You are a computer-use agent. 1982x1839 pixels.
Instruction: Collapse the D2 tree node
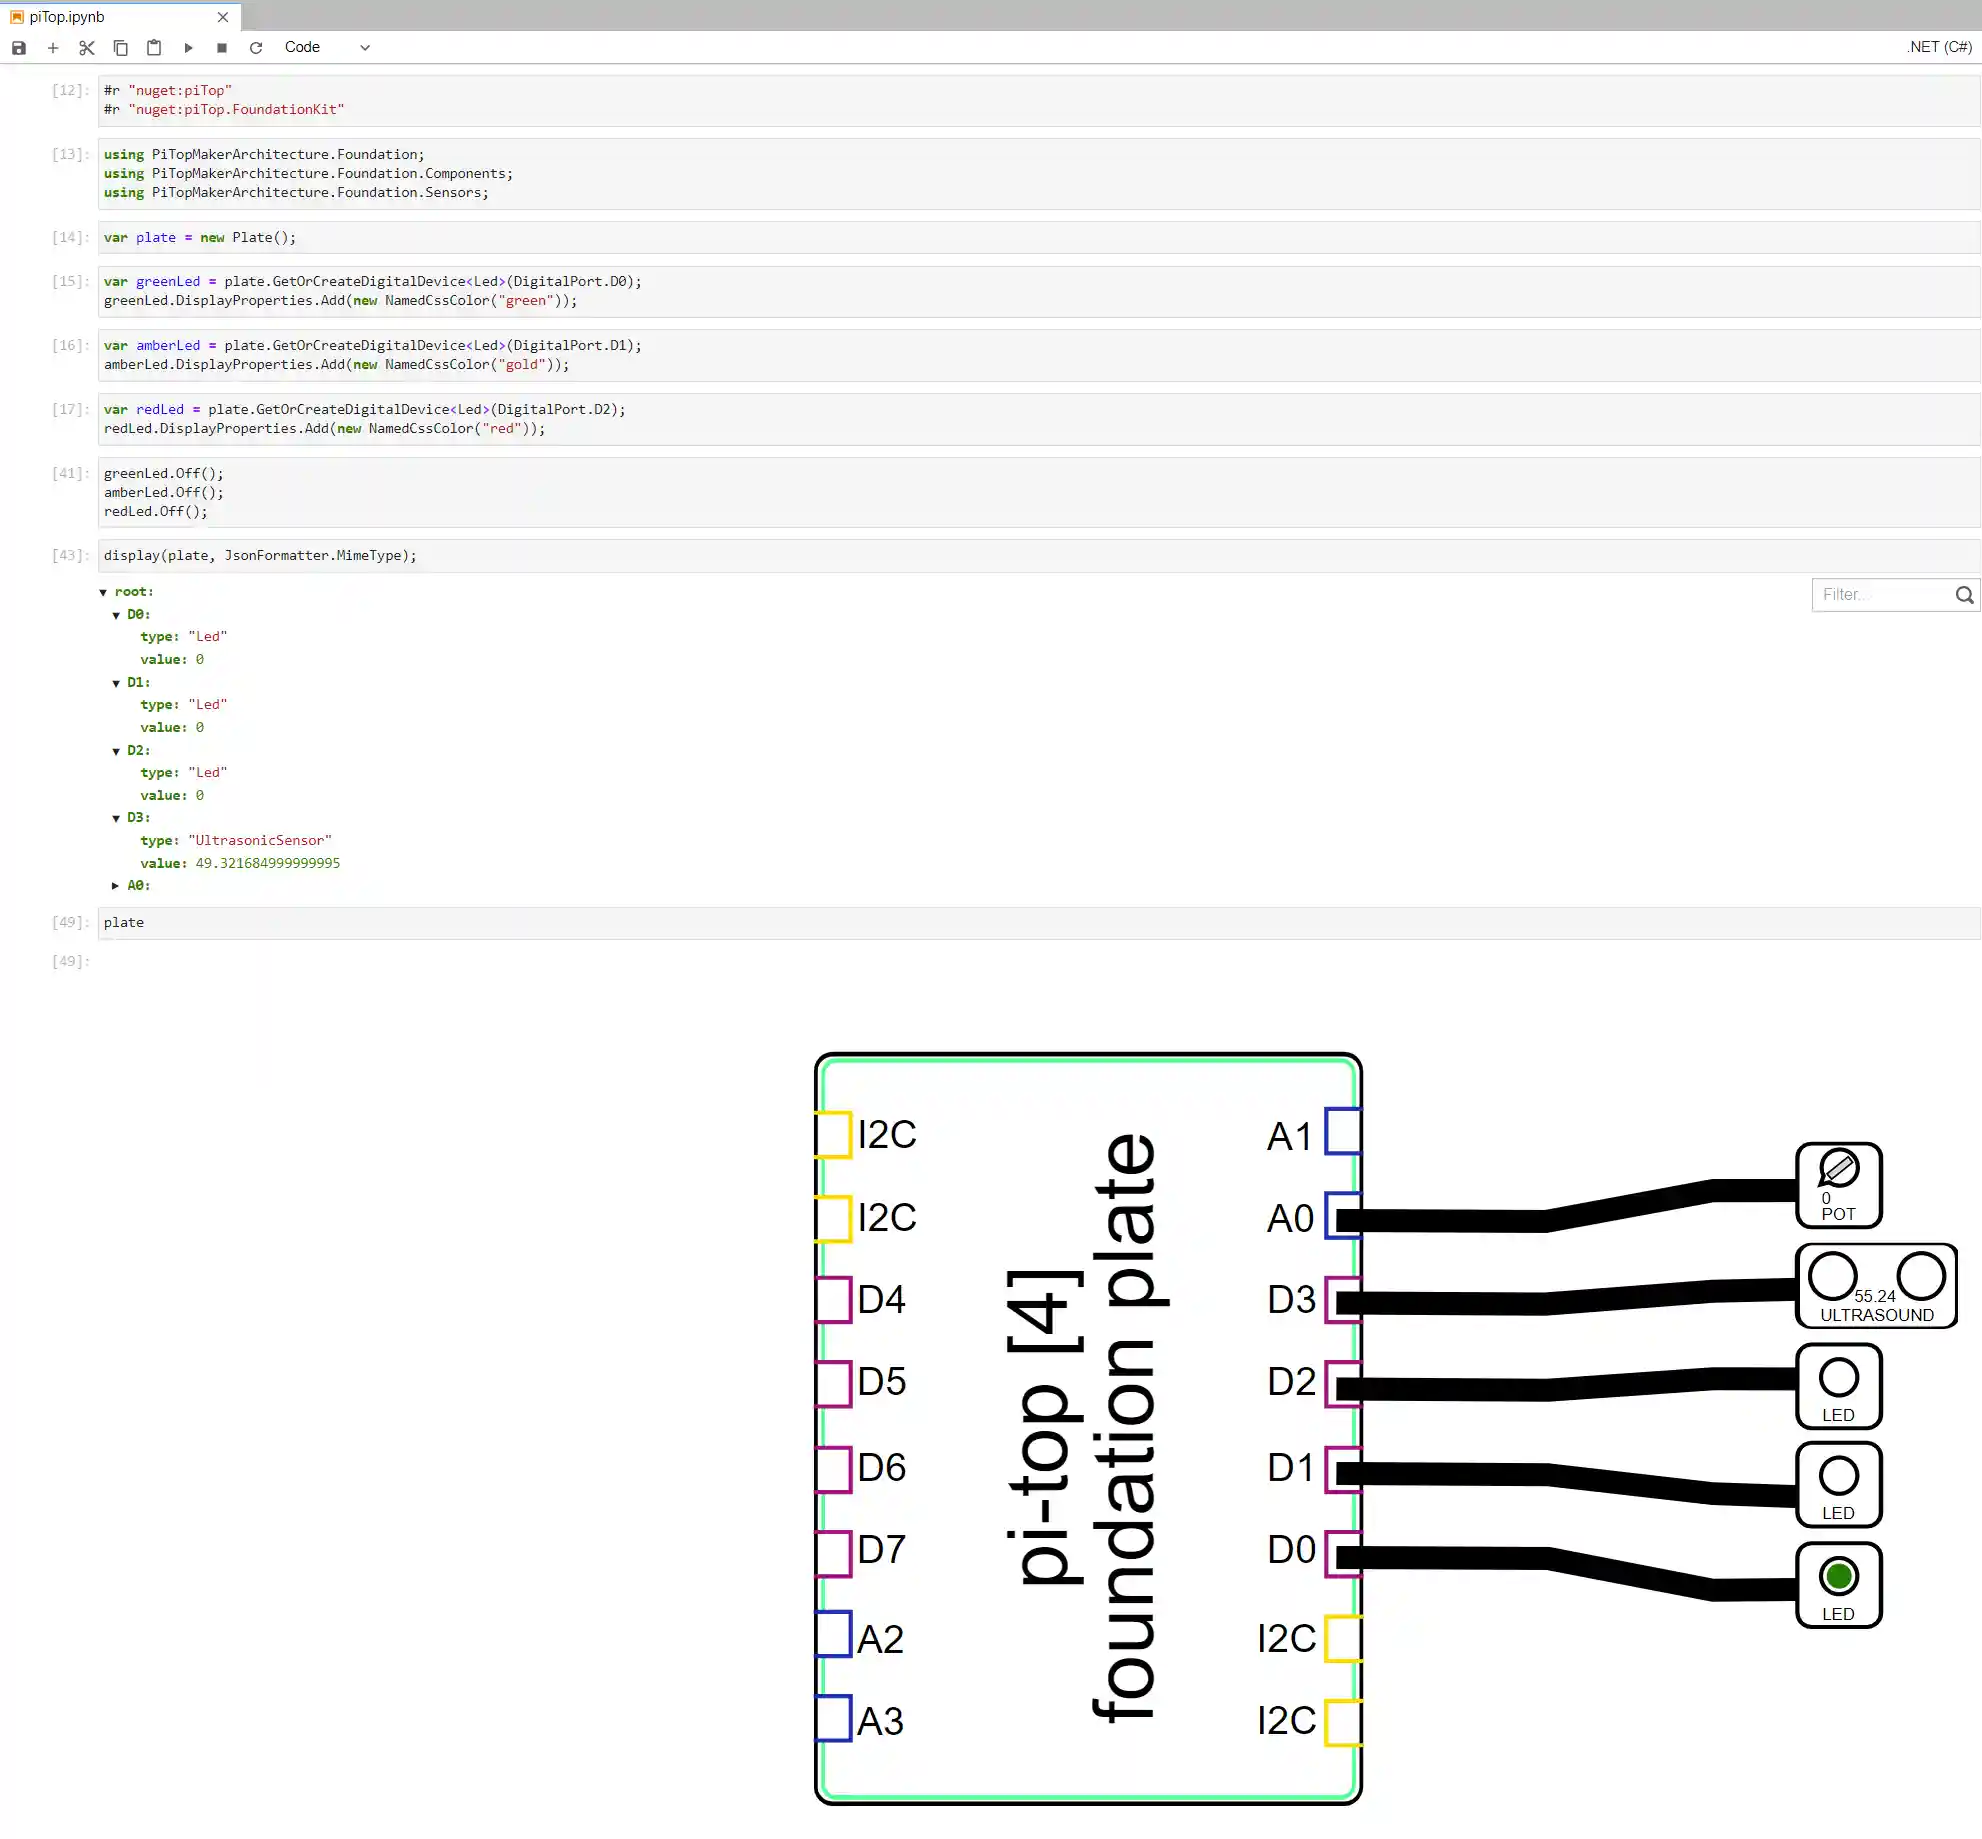tap(116, 751)
